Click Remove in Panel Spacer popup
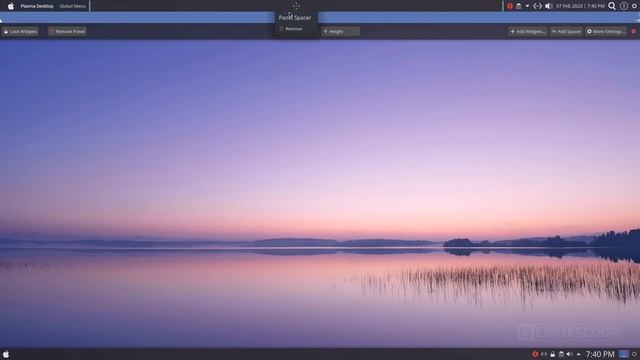 pyautogui.click(x=291, y=29)
